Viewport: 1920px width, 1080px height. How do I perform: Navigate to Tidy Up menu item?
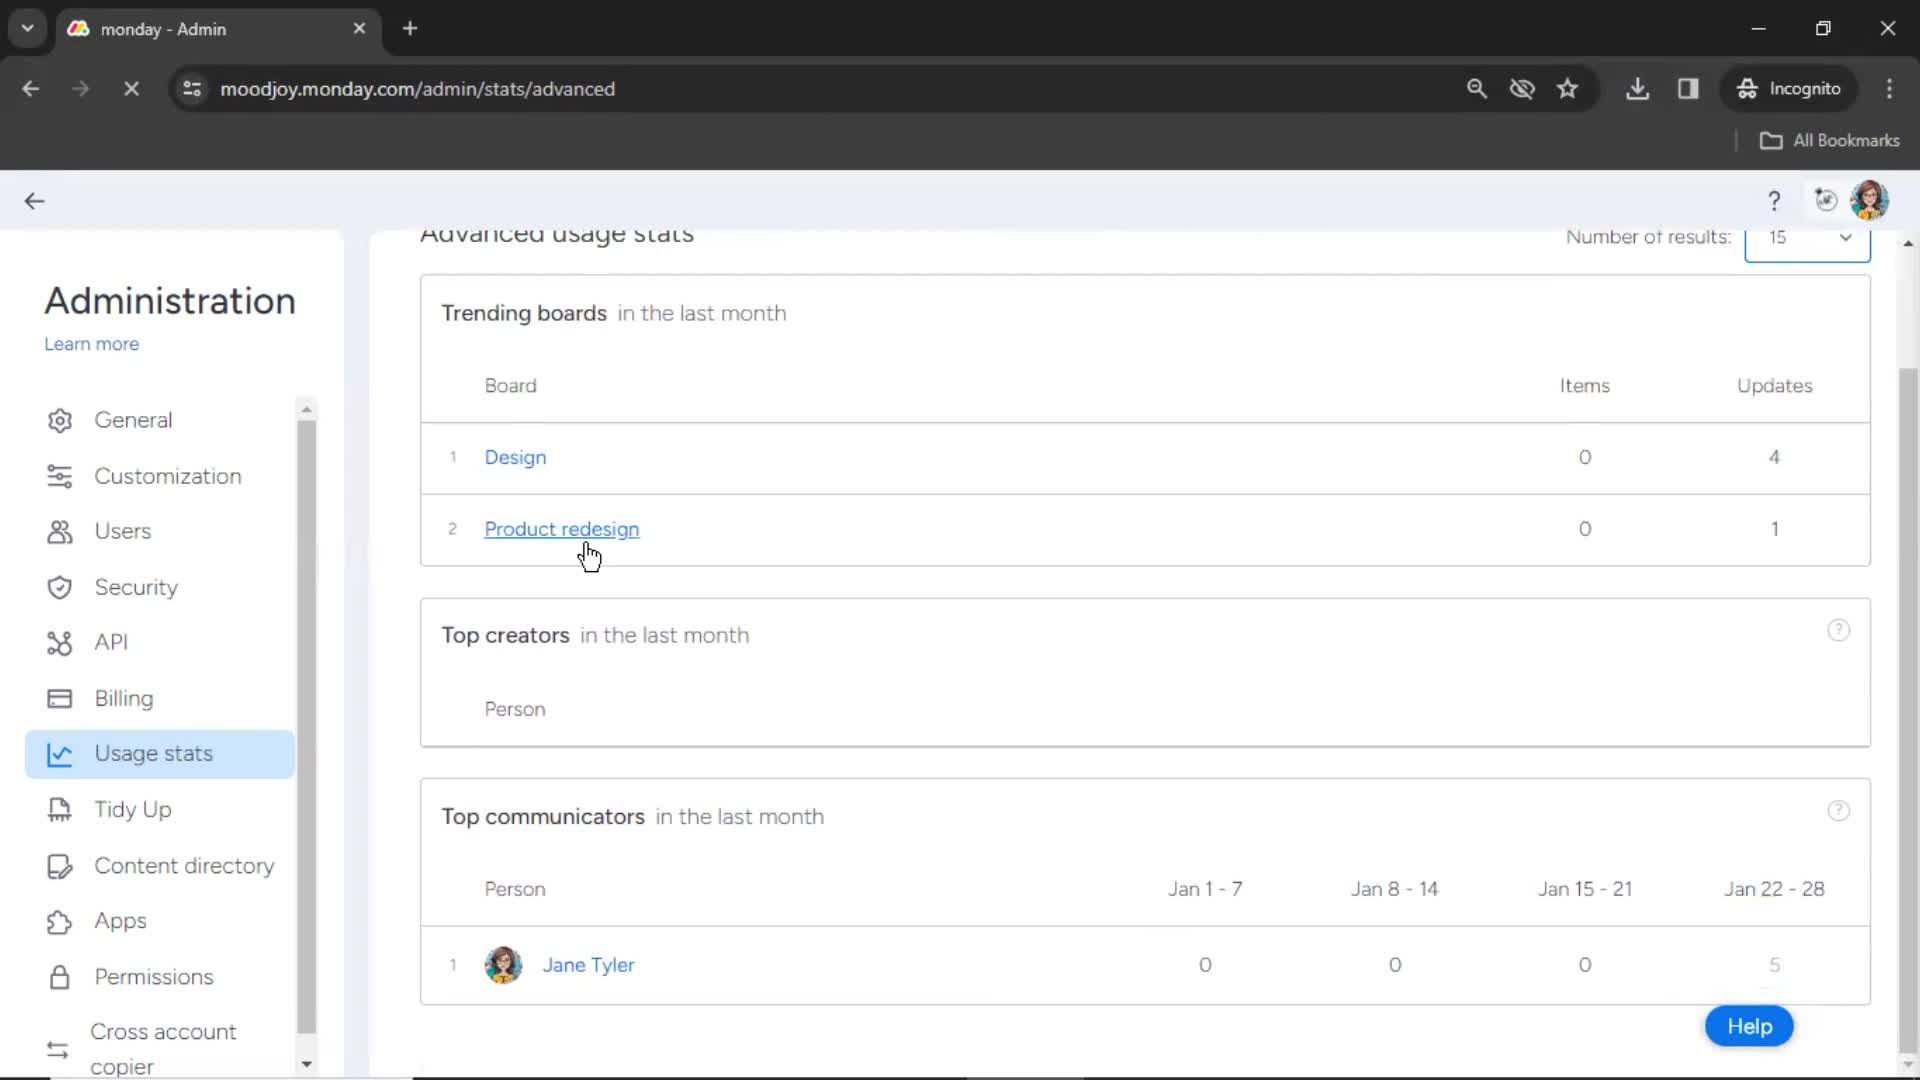[x=132, y=808]
